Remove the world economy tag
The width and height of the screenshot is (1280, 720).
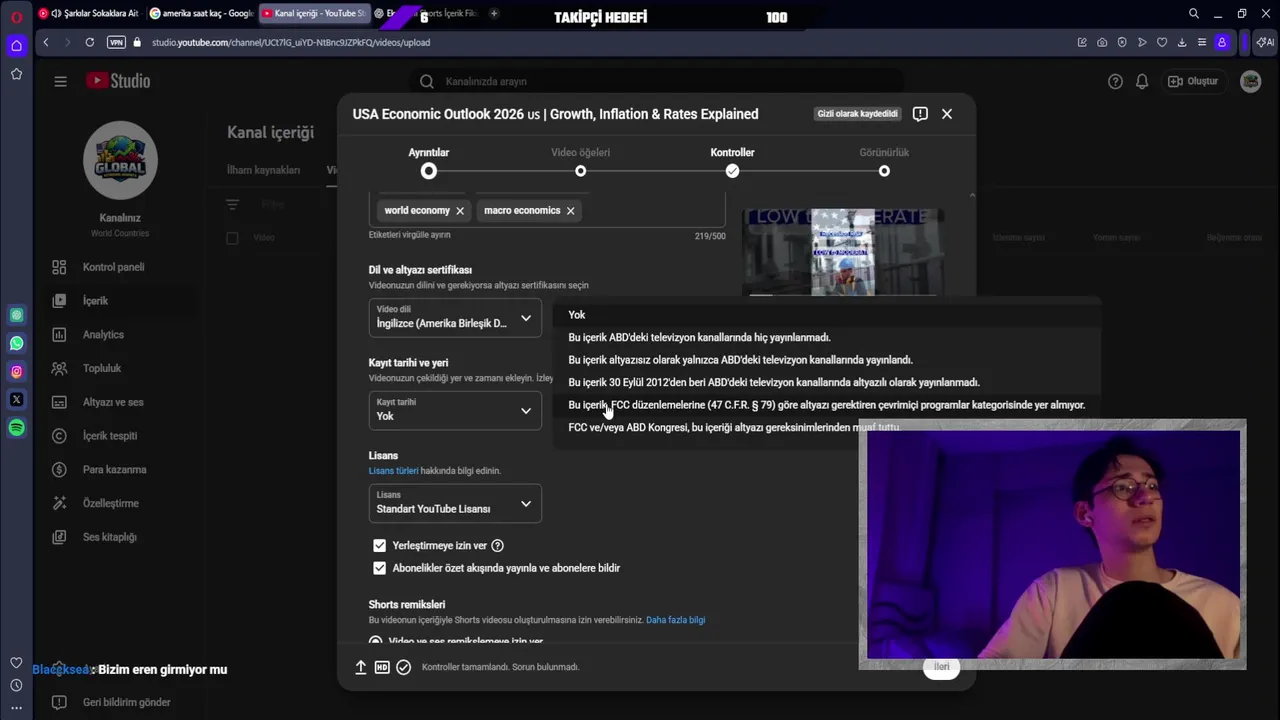point(460,211)
